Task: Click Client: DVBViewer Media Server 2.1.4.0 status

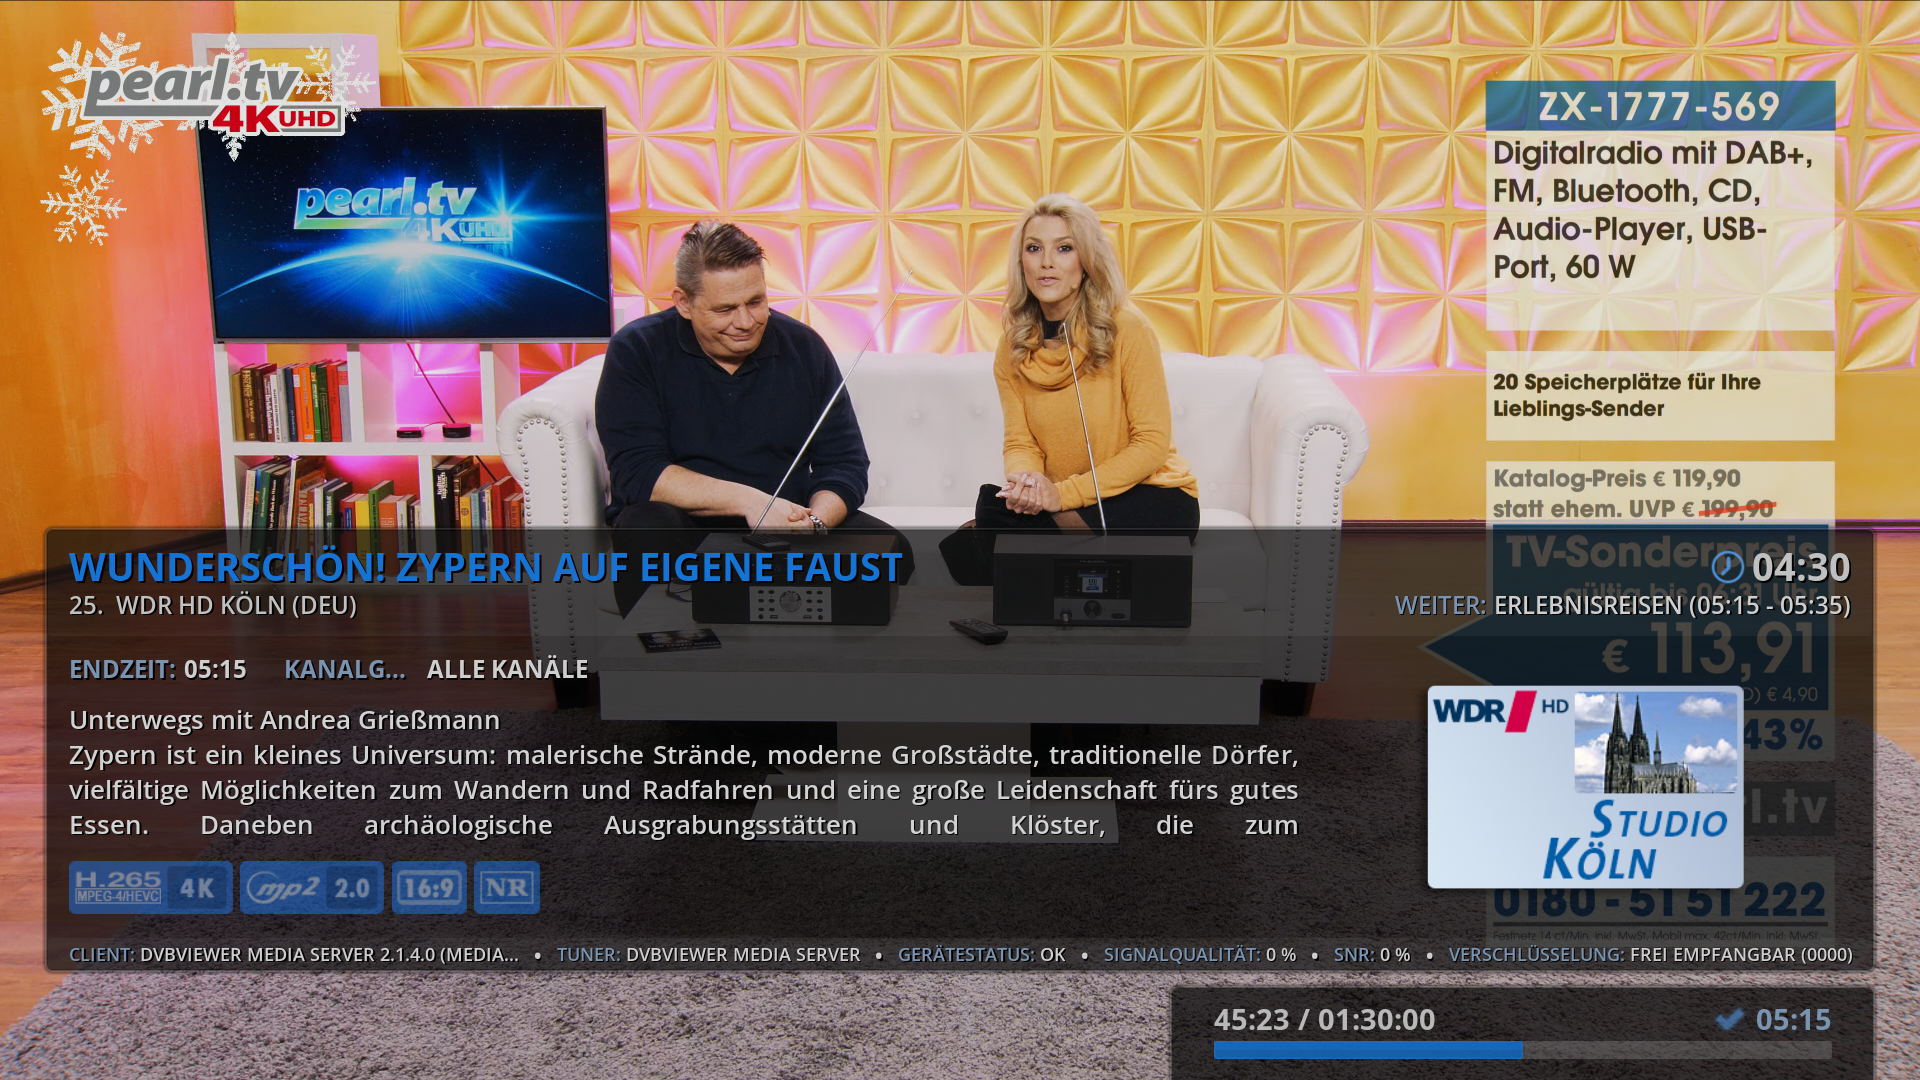Action: pos(294,955)
